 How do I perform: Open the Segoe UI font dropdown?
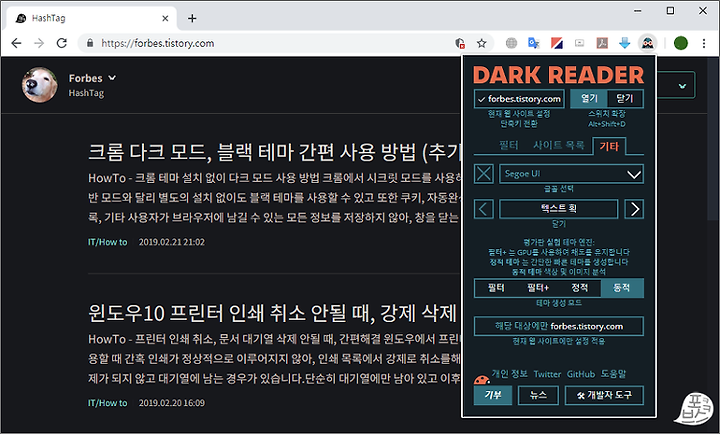571,174
